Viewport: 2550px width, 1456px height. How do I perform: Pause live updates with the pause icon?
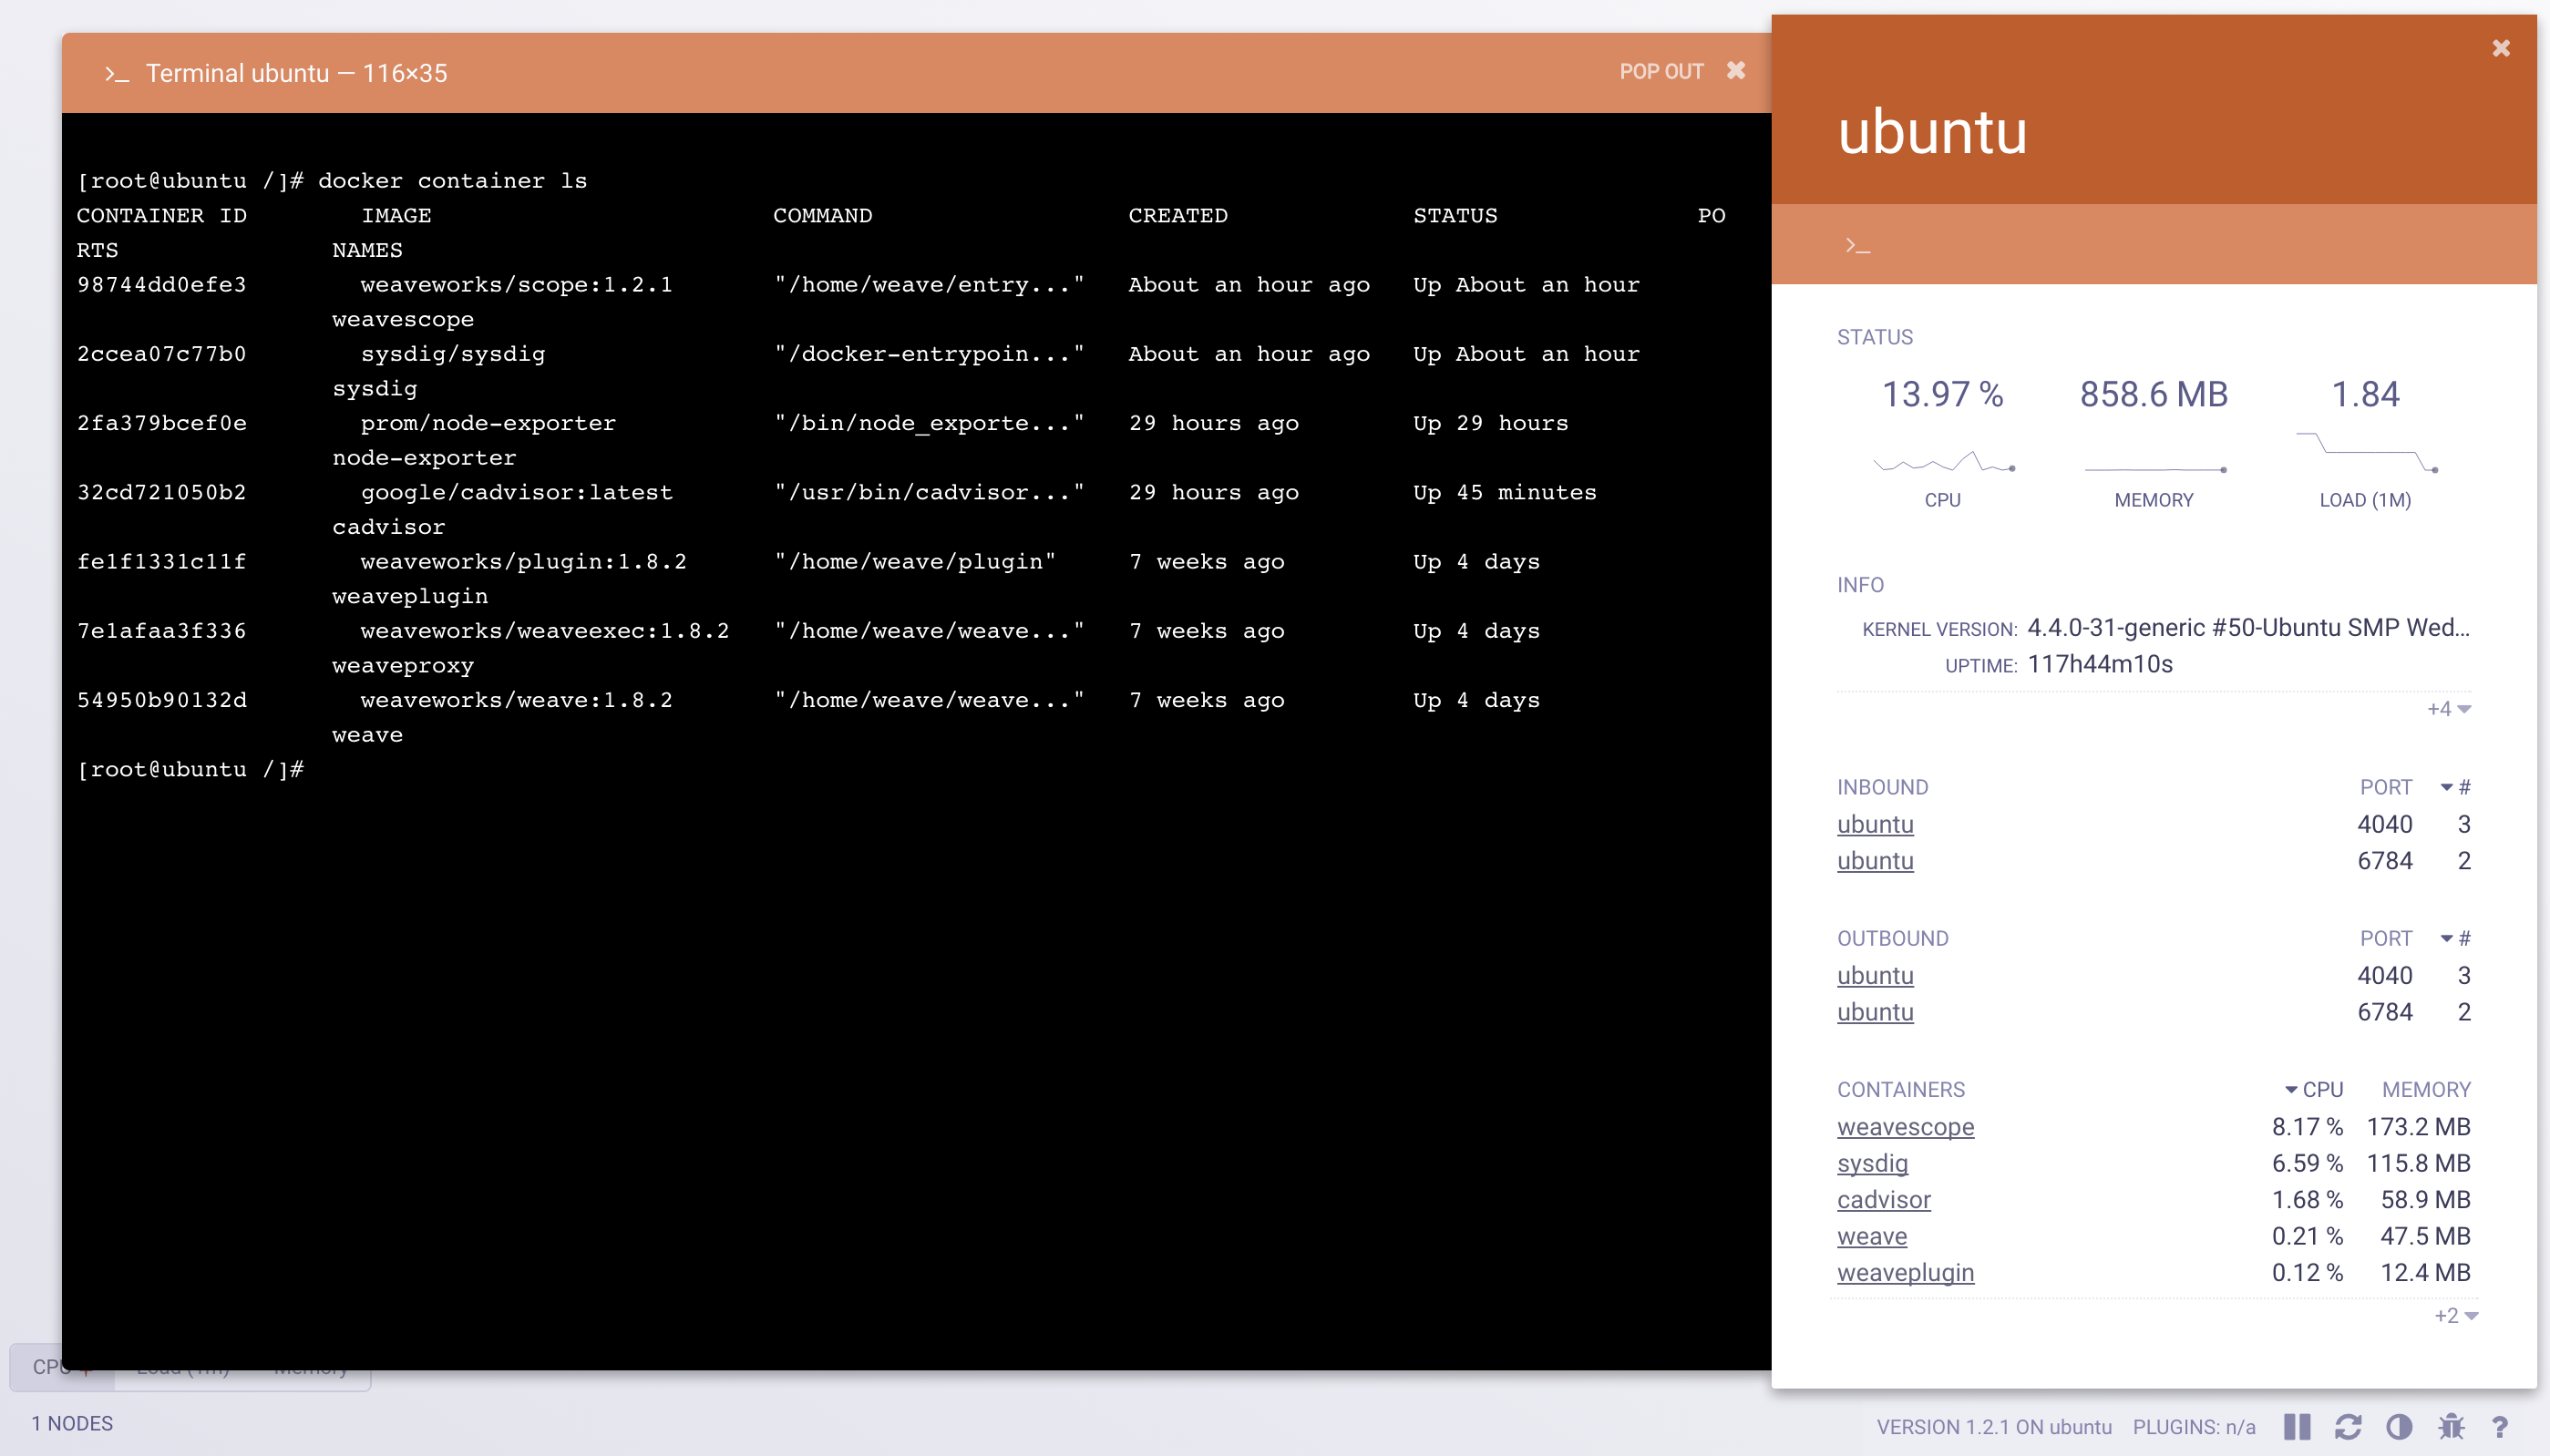(x=2297, y=1427)
